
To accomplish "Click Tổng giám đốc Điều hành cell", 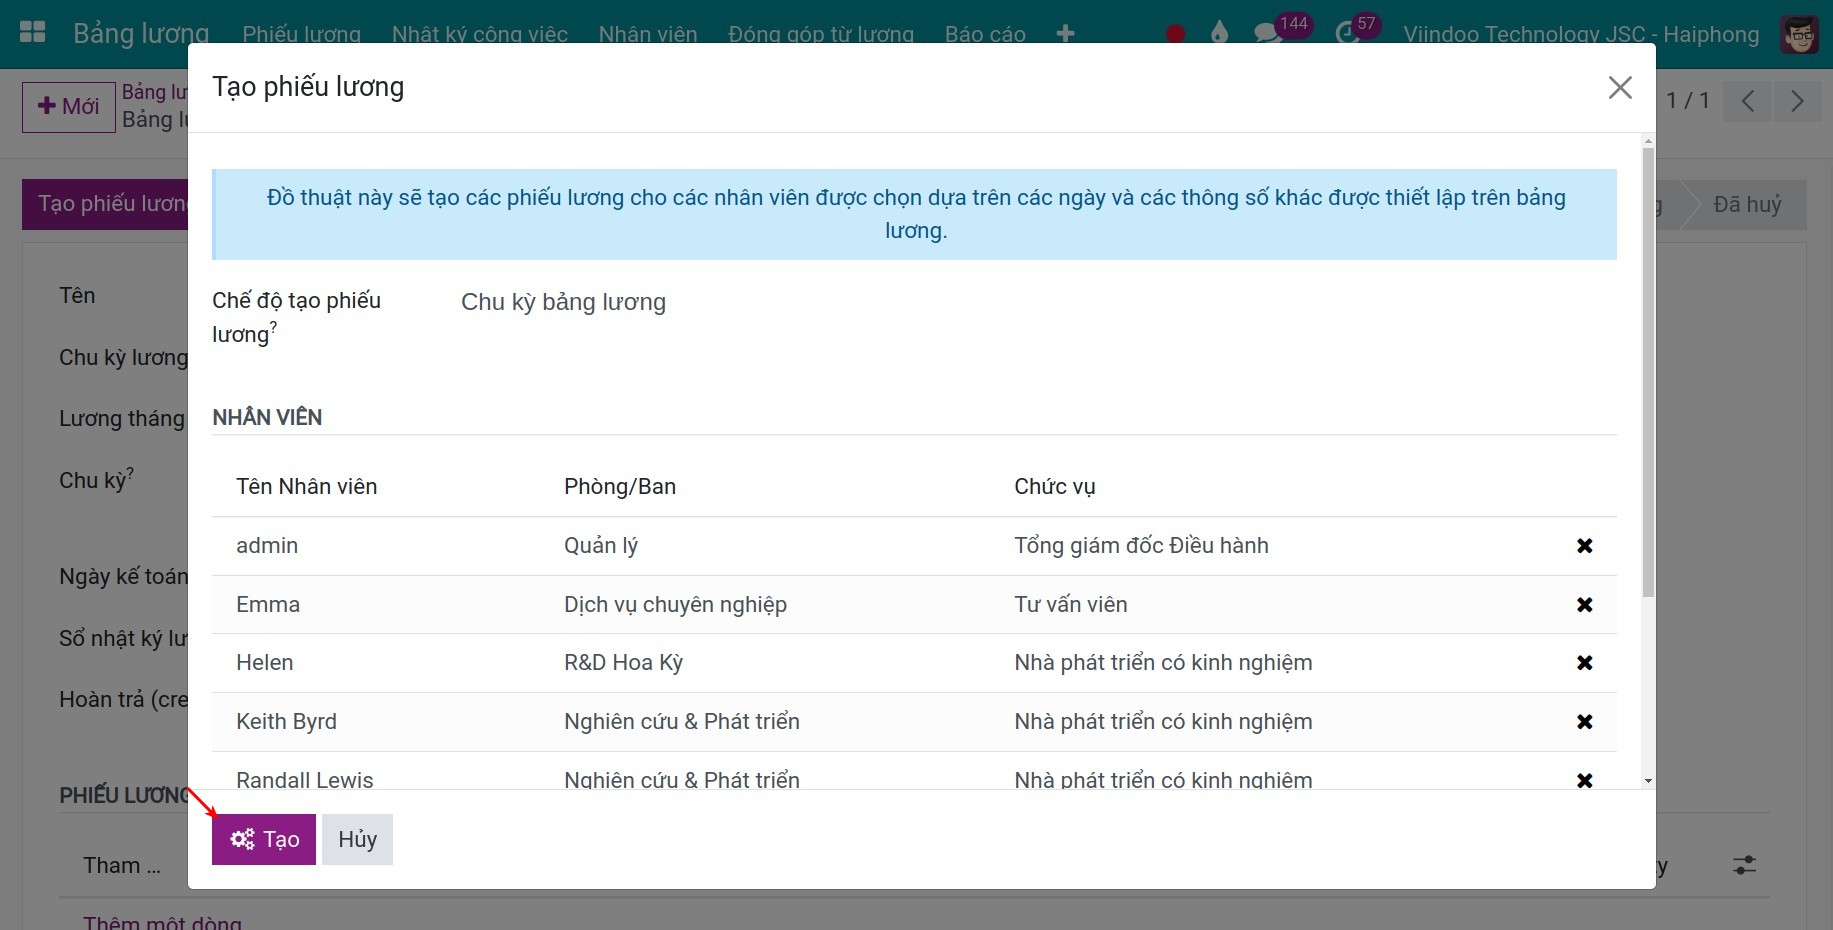I will coord(1141,545).
